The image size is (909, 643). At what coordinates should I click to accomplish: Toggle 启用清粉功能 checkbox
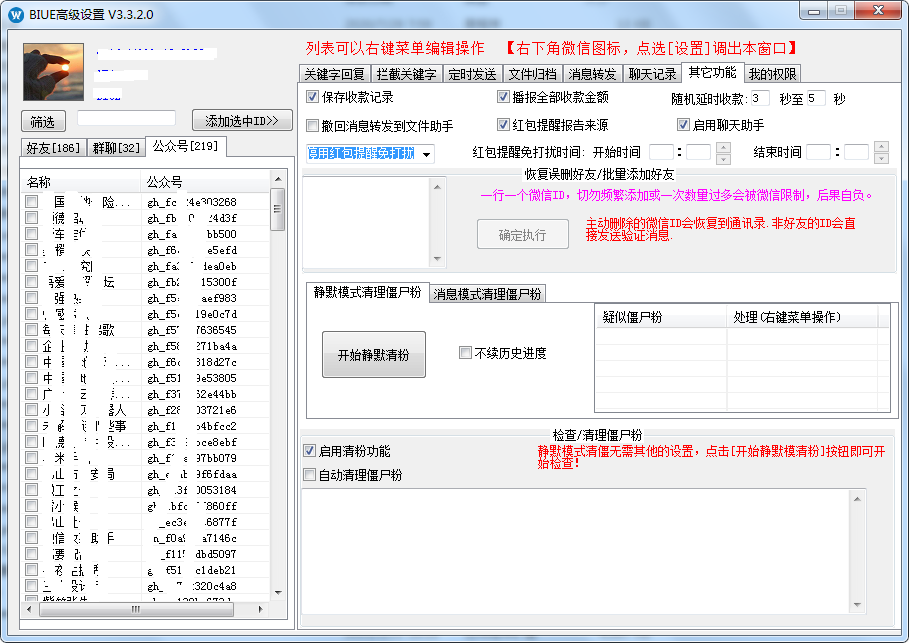click(310, 451)
